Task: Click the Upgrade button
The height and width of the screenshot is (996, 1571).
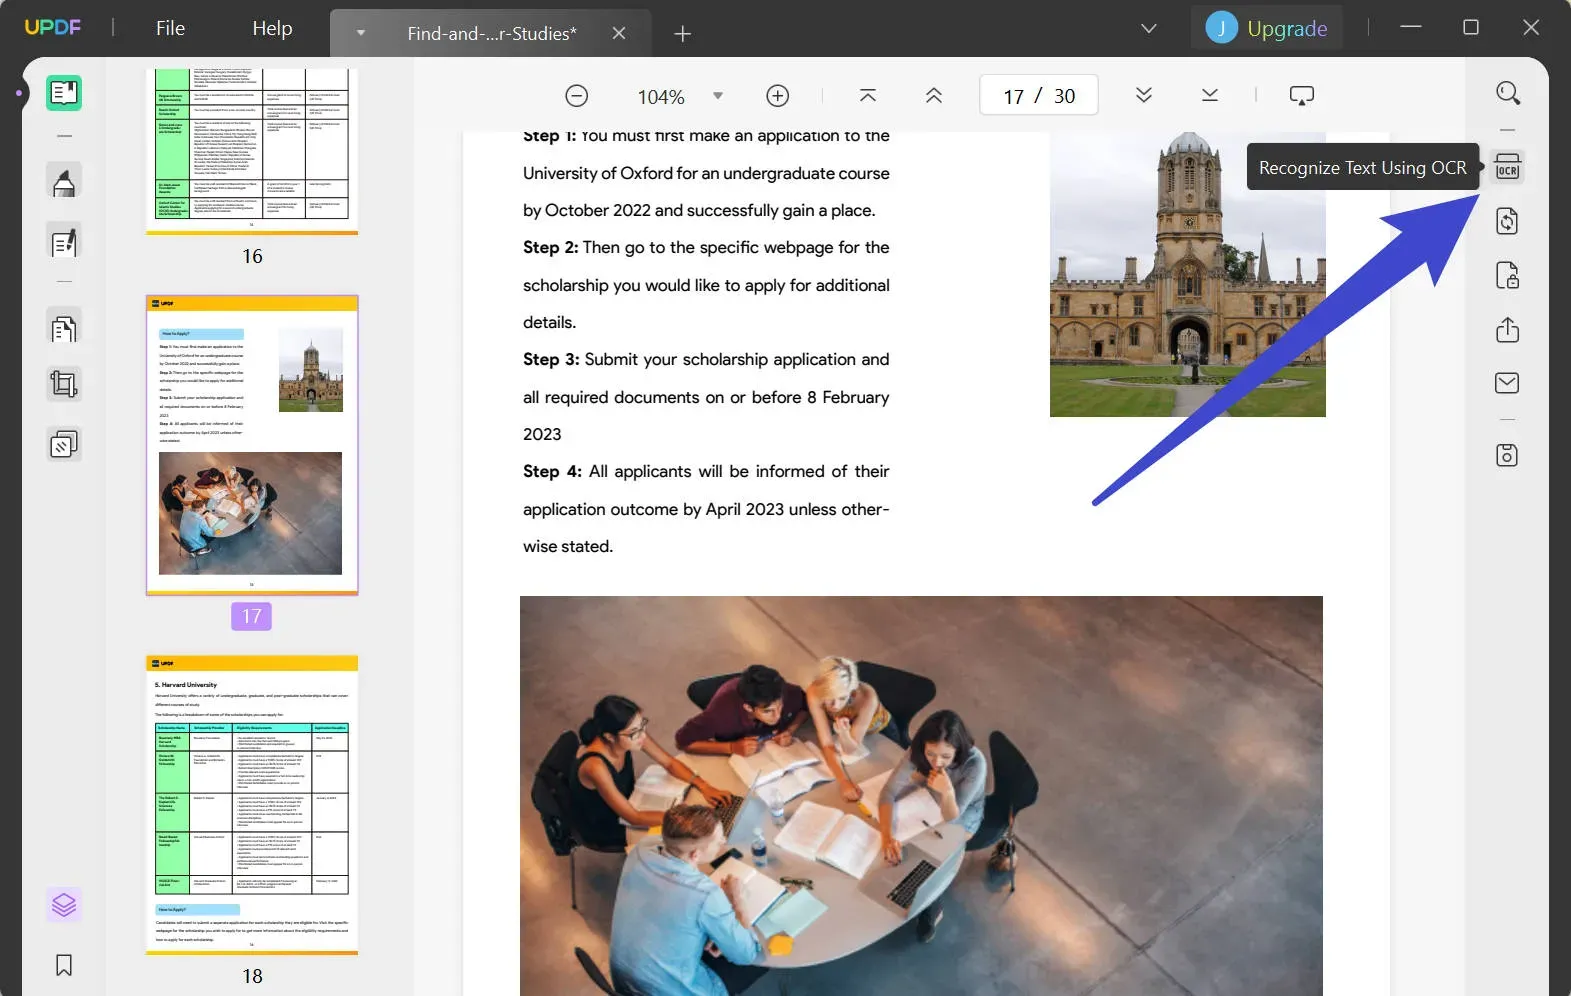Action: [x=1267, y=28]
